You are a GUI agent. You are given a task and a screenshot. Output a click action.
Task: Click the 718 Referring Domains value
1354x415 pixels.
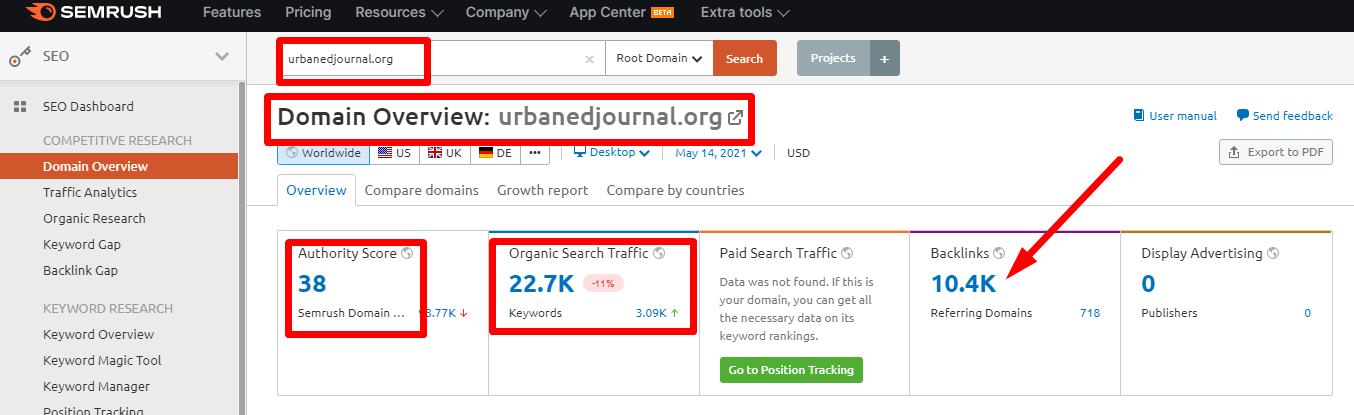coord(1090,313)
